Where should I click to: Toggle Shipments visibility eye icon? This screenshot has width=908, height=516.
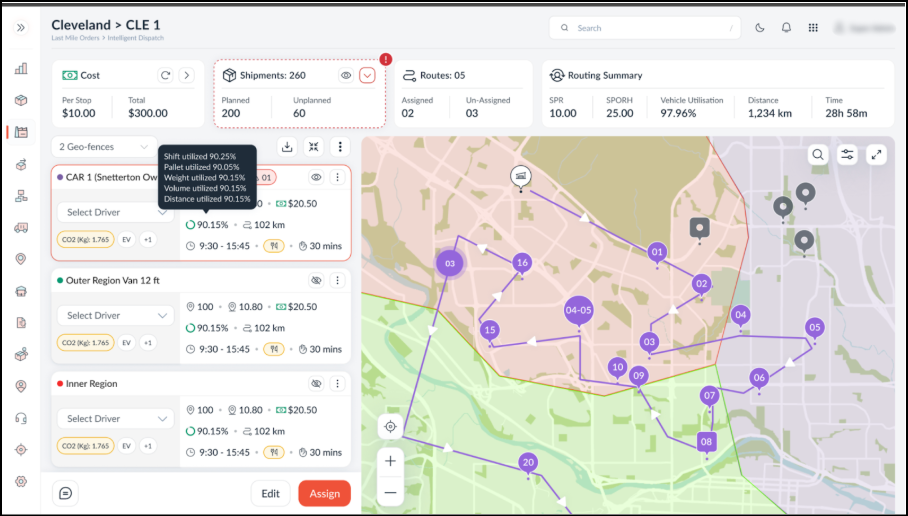[346, 75]
